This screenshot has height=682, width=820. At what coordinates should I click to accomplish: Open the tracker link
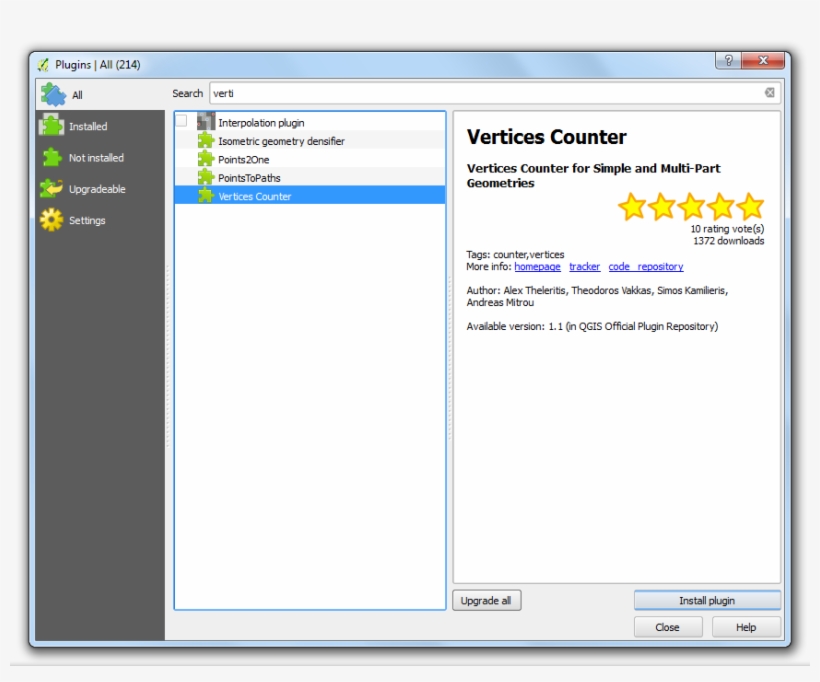pyautogui.click(x=584, y=267)
